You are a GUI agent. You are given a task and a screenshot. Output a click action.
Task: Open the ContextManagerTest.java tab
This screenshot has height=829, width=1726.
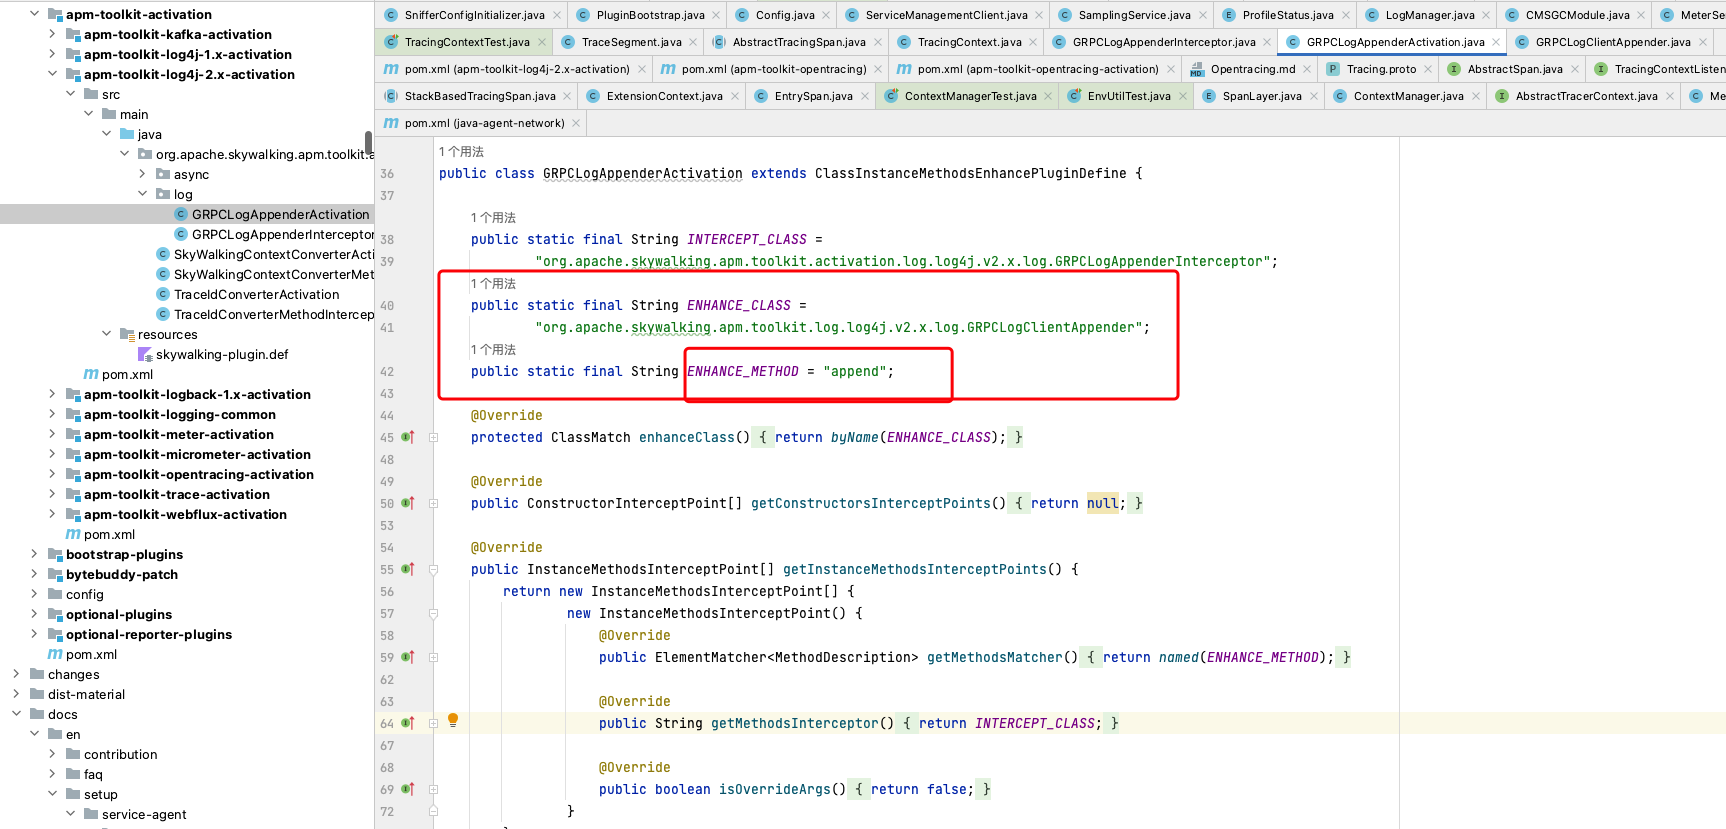click(x=969, y=96)
